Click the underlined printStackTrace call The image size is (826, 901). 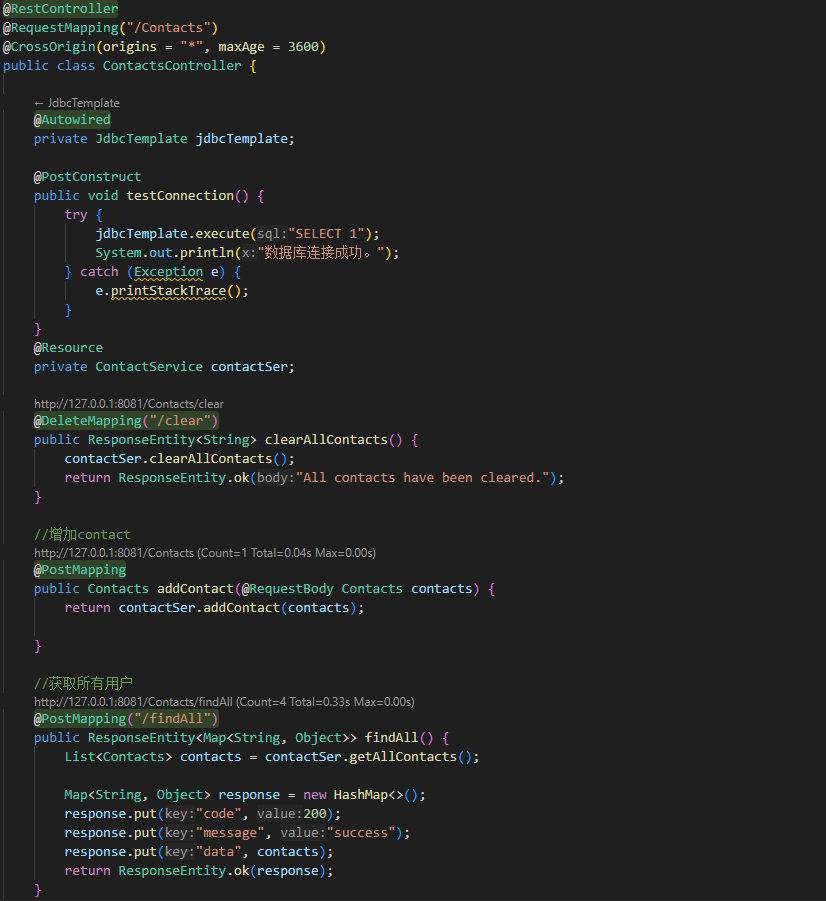tap(171, 291)
